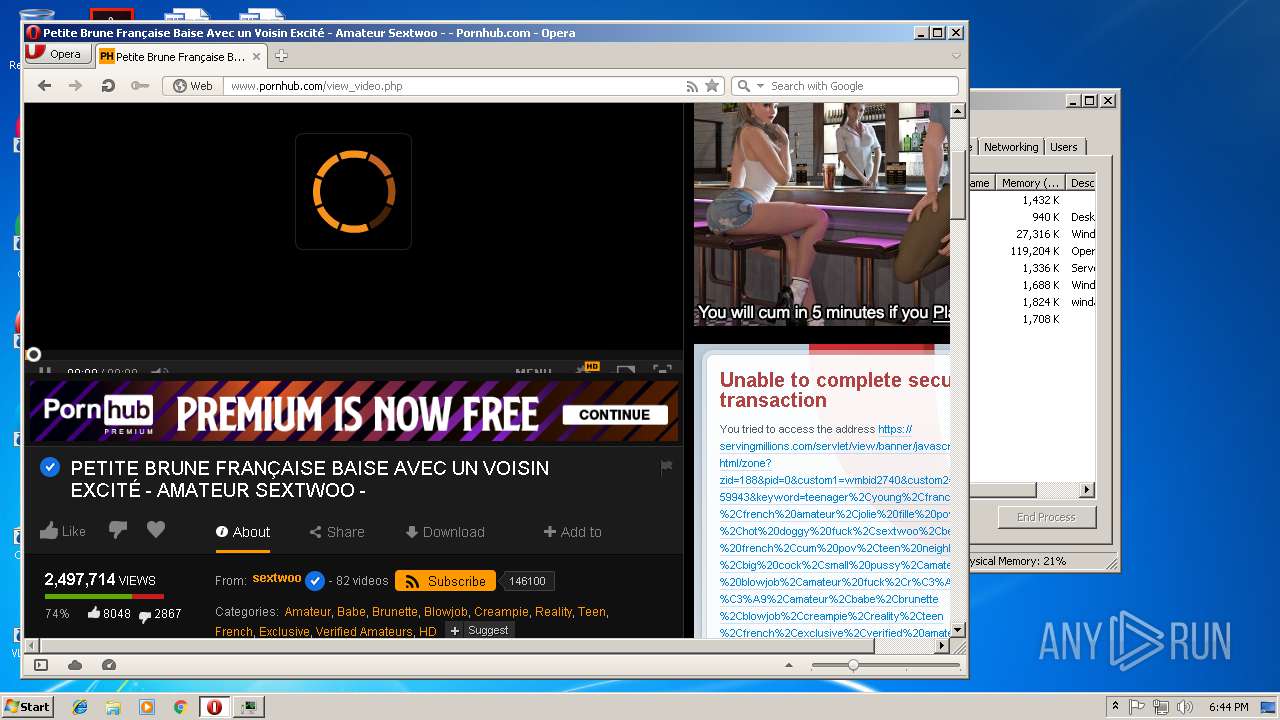Toggle the Opera panel sidebar icon in the status bar
The width and height of the screenshot is (1280, 720).
(x=41, y=665)
